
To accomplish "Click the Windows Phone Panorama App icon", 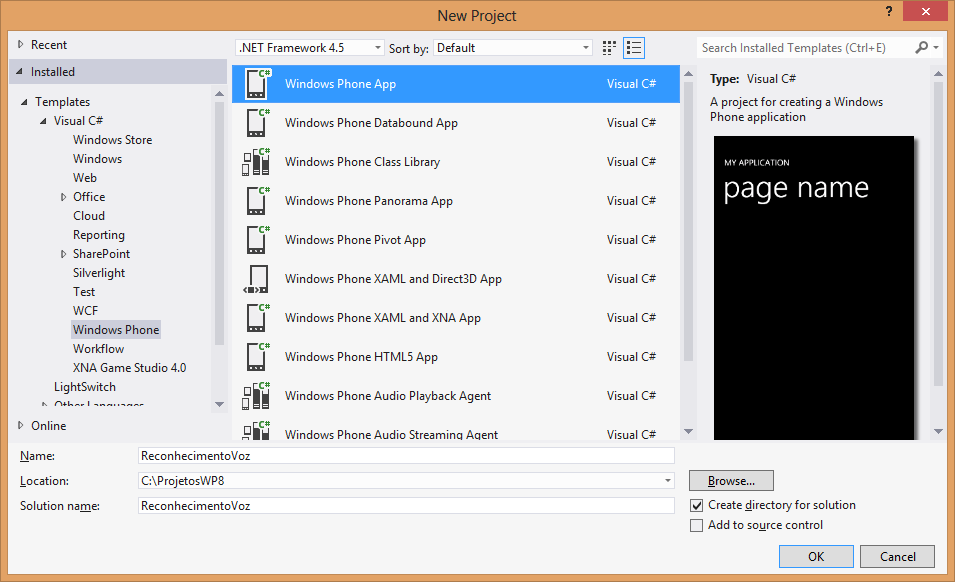I will click(257, 201).
